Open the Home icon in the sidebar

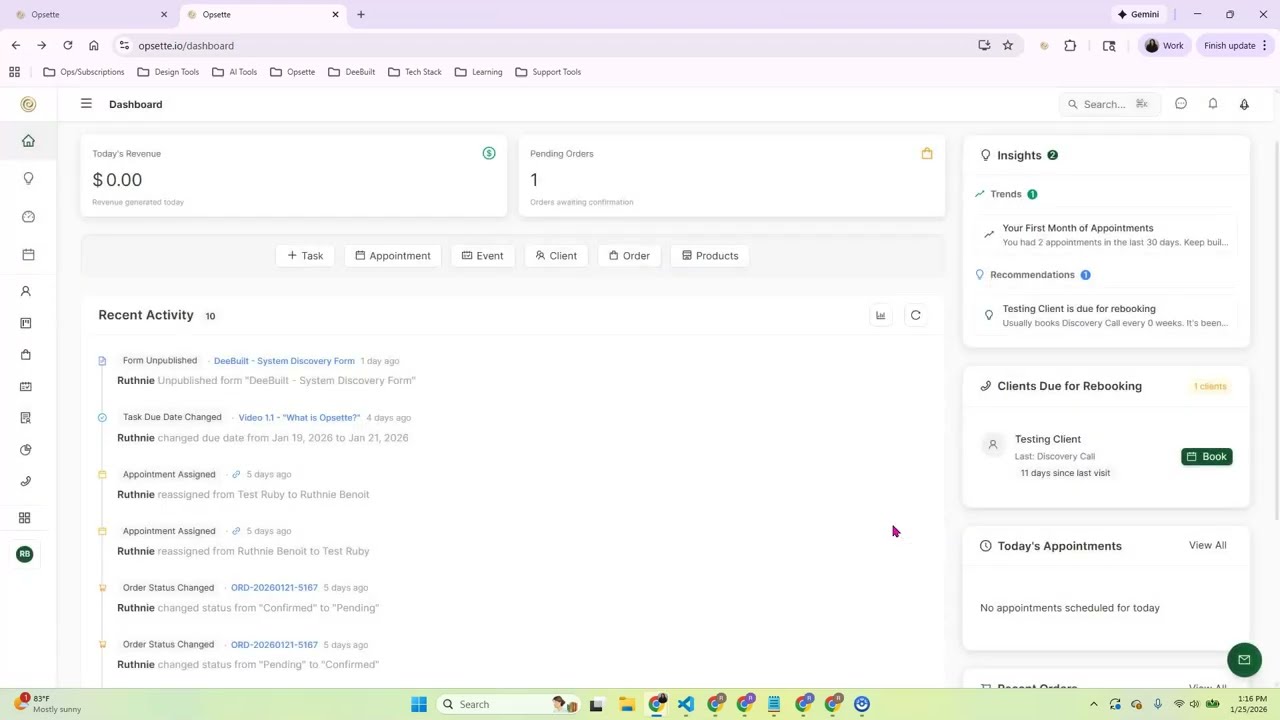point(28,141)
